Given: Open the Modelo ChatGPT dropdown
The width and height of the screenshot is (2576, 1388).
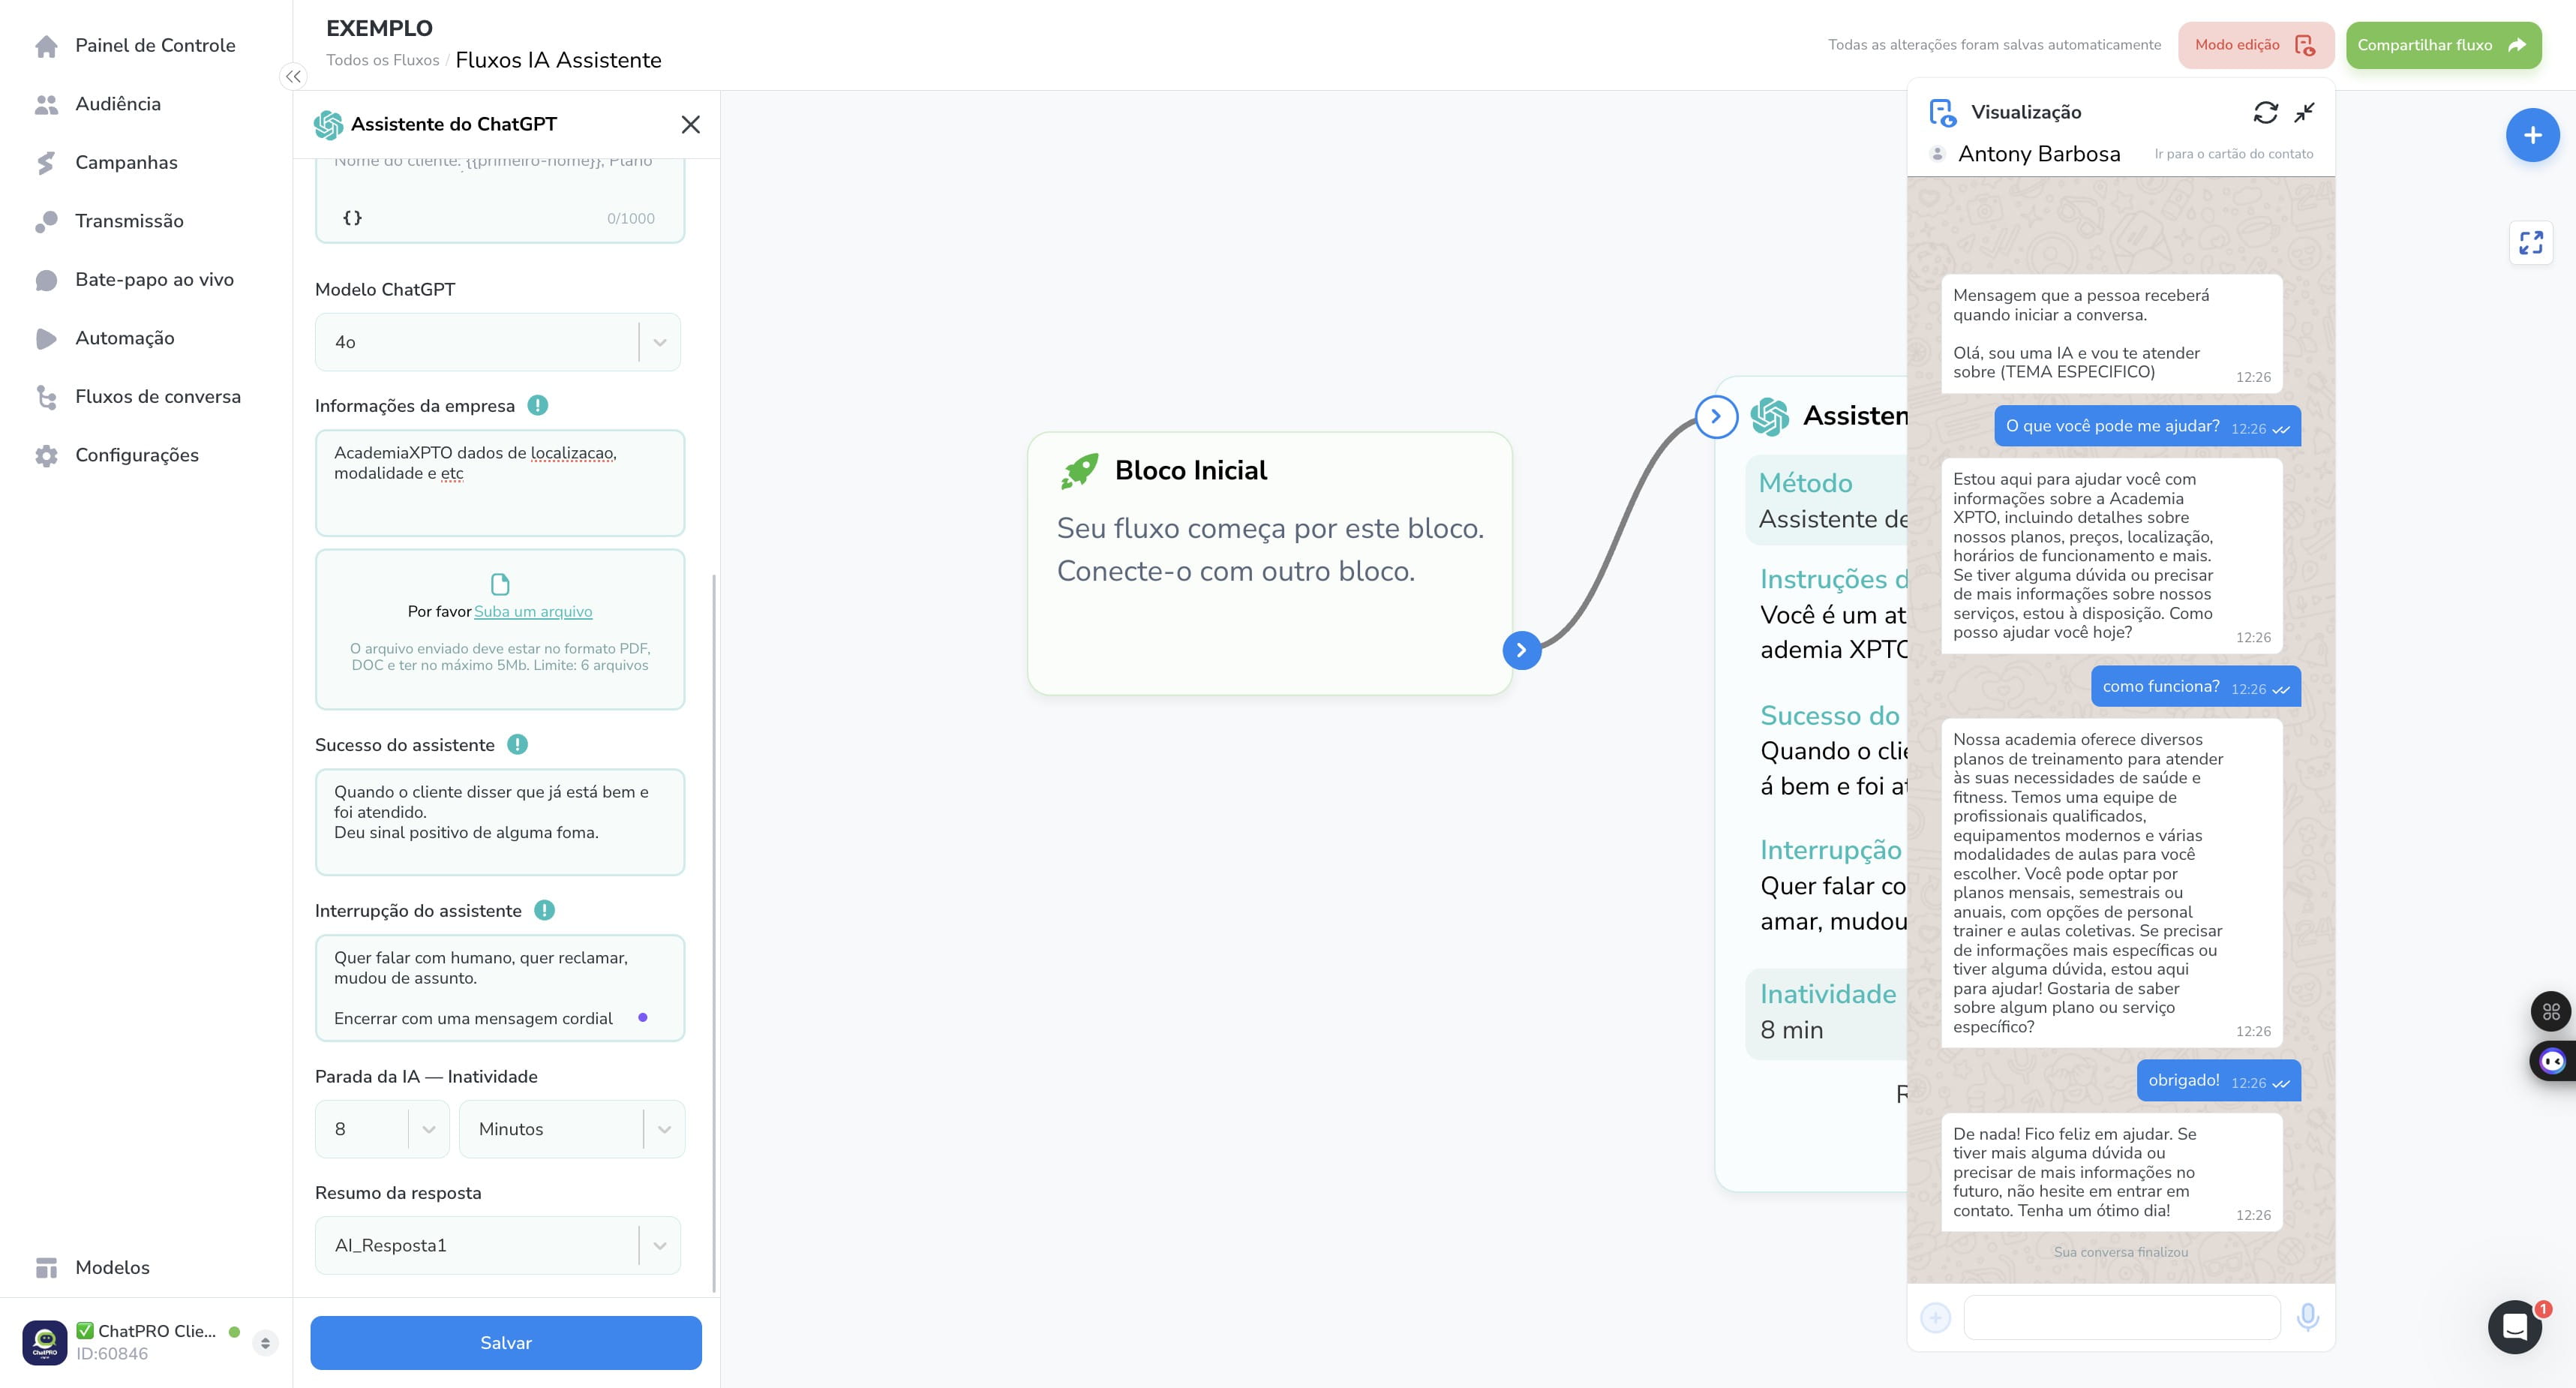Looking at the screenshot, I should click(x=498, y=342).
